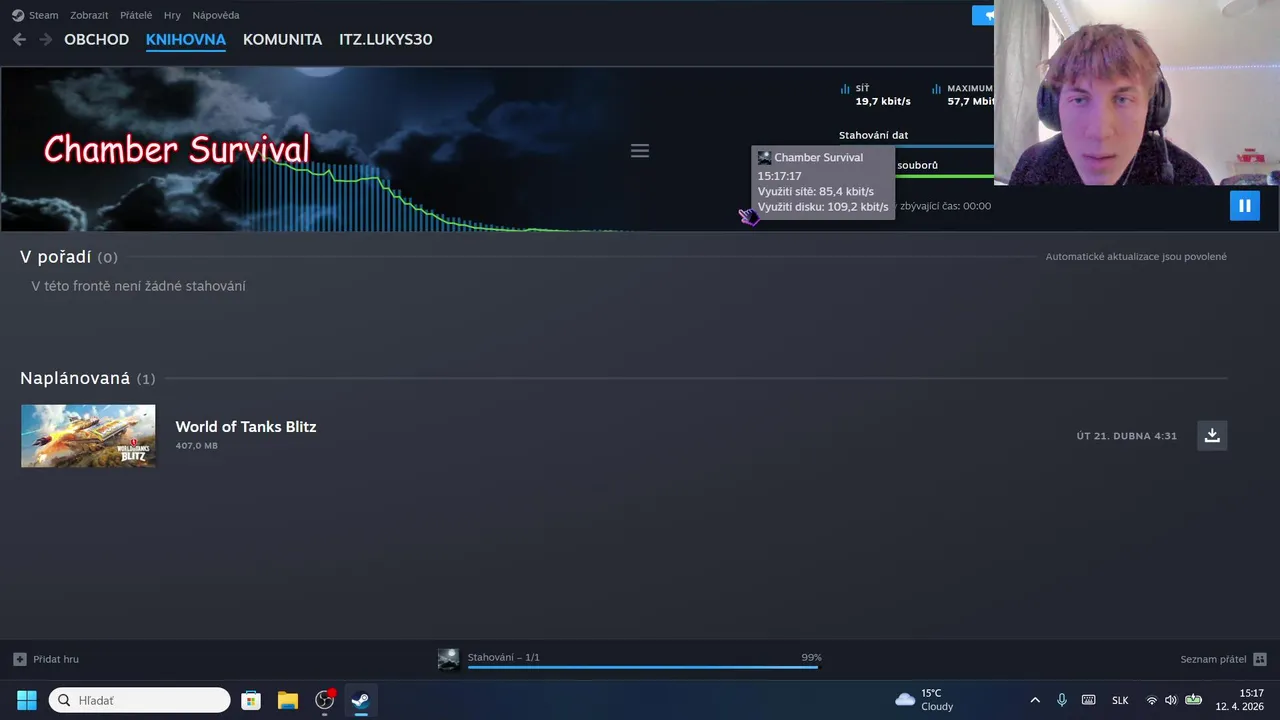The image size is (1280, 720).
Task: Show hidden system tray icons
Action: pos(1035,700)
